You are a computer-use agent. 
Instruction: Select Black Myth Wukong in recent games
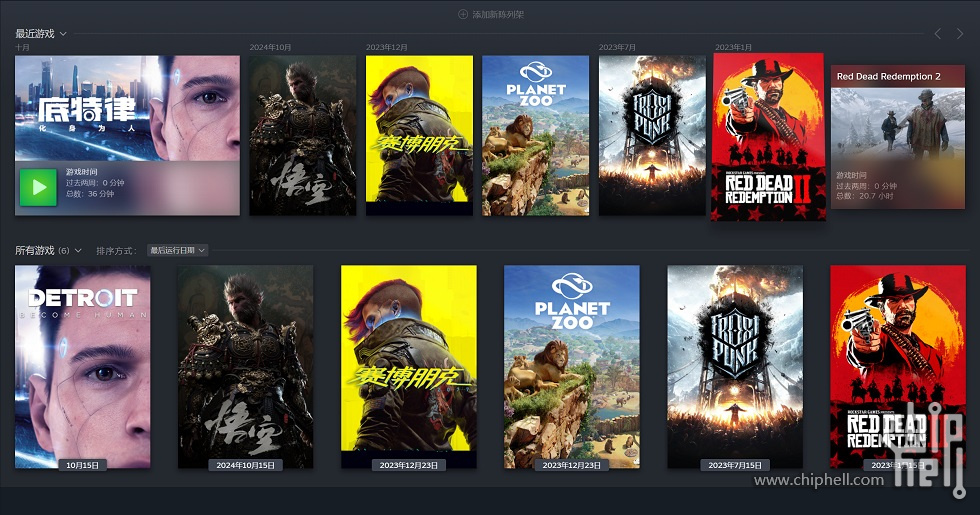[x=302, y=136]
